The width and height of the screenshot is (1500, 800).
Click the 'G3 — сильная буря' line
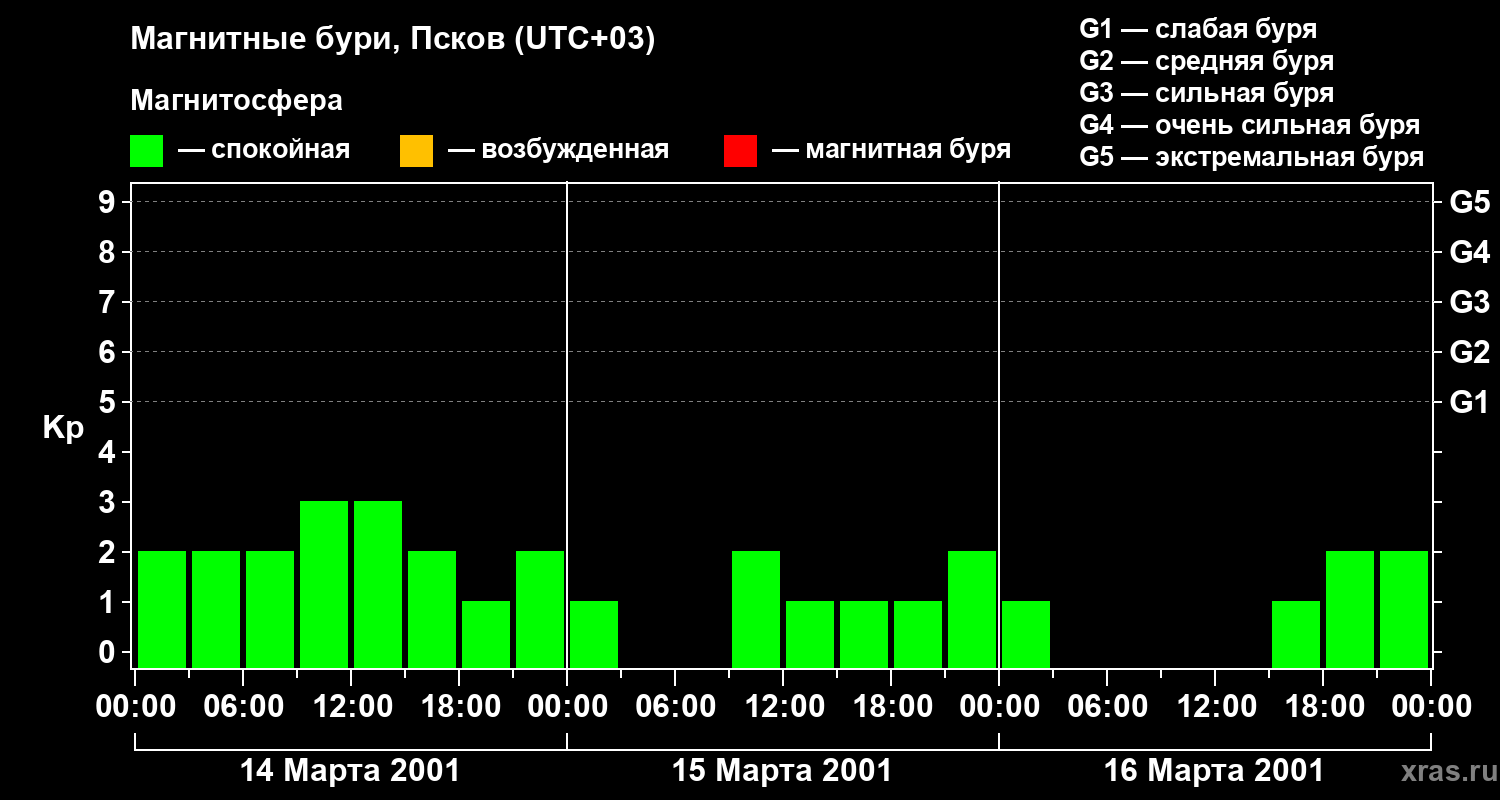[1206, 93]
